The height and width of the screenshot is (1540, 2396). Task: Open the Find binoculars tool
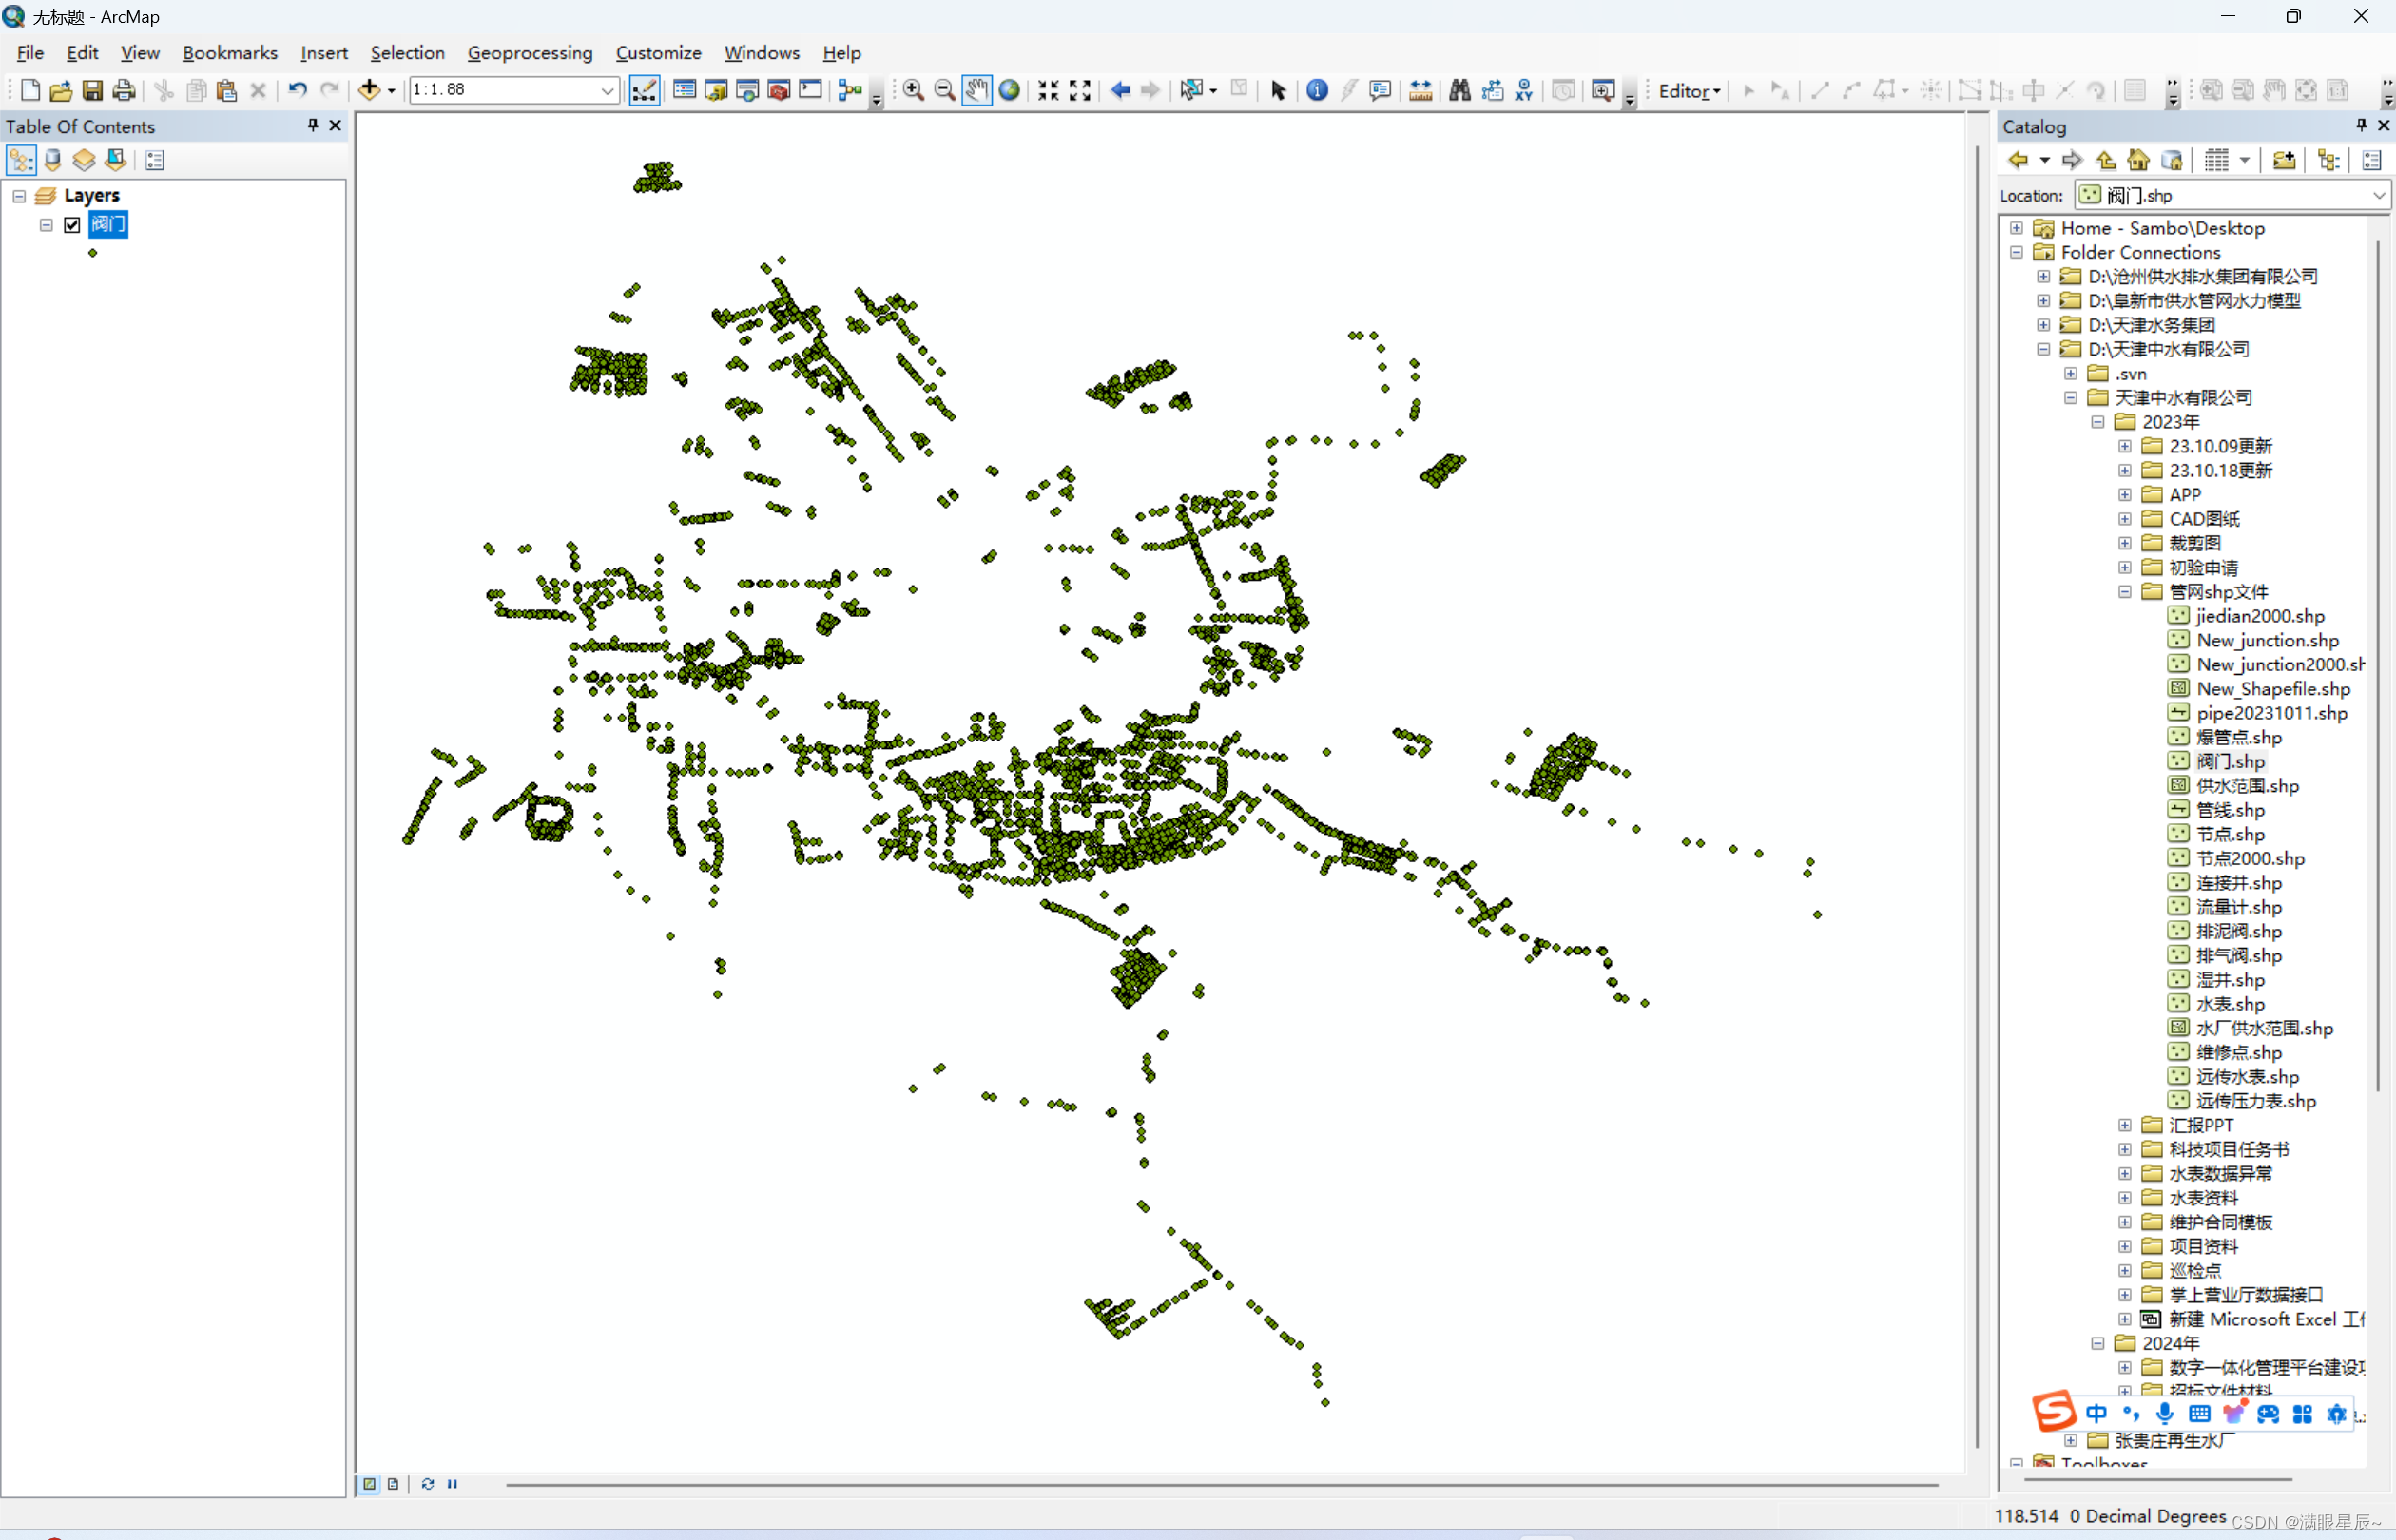coord(1459,90)
